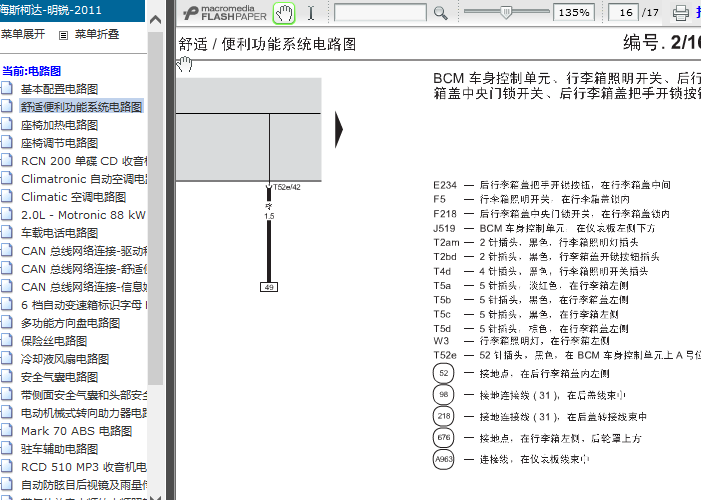Image resolution: width=701 pixels, height=500 pixels.
Task: Open CAN 总线网络连接-驱动 entry
Action: (84, 251)
